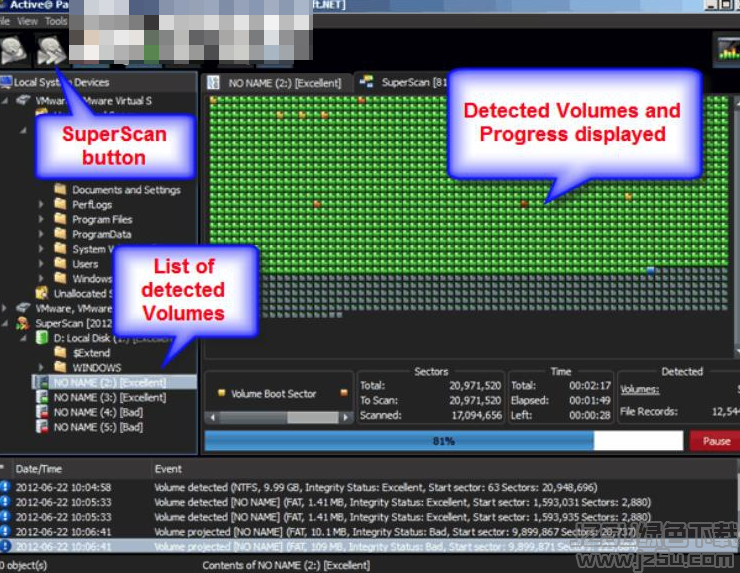The image size is (740, 573).
Task: Click the blue current-position block in sector map
Action: (x=651, y=270)
